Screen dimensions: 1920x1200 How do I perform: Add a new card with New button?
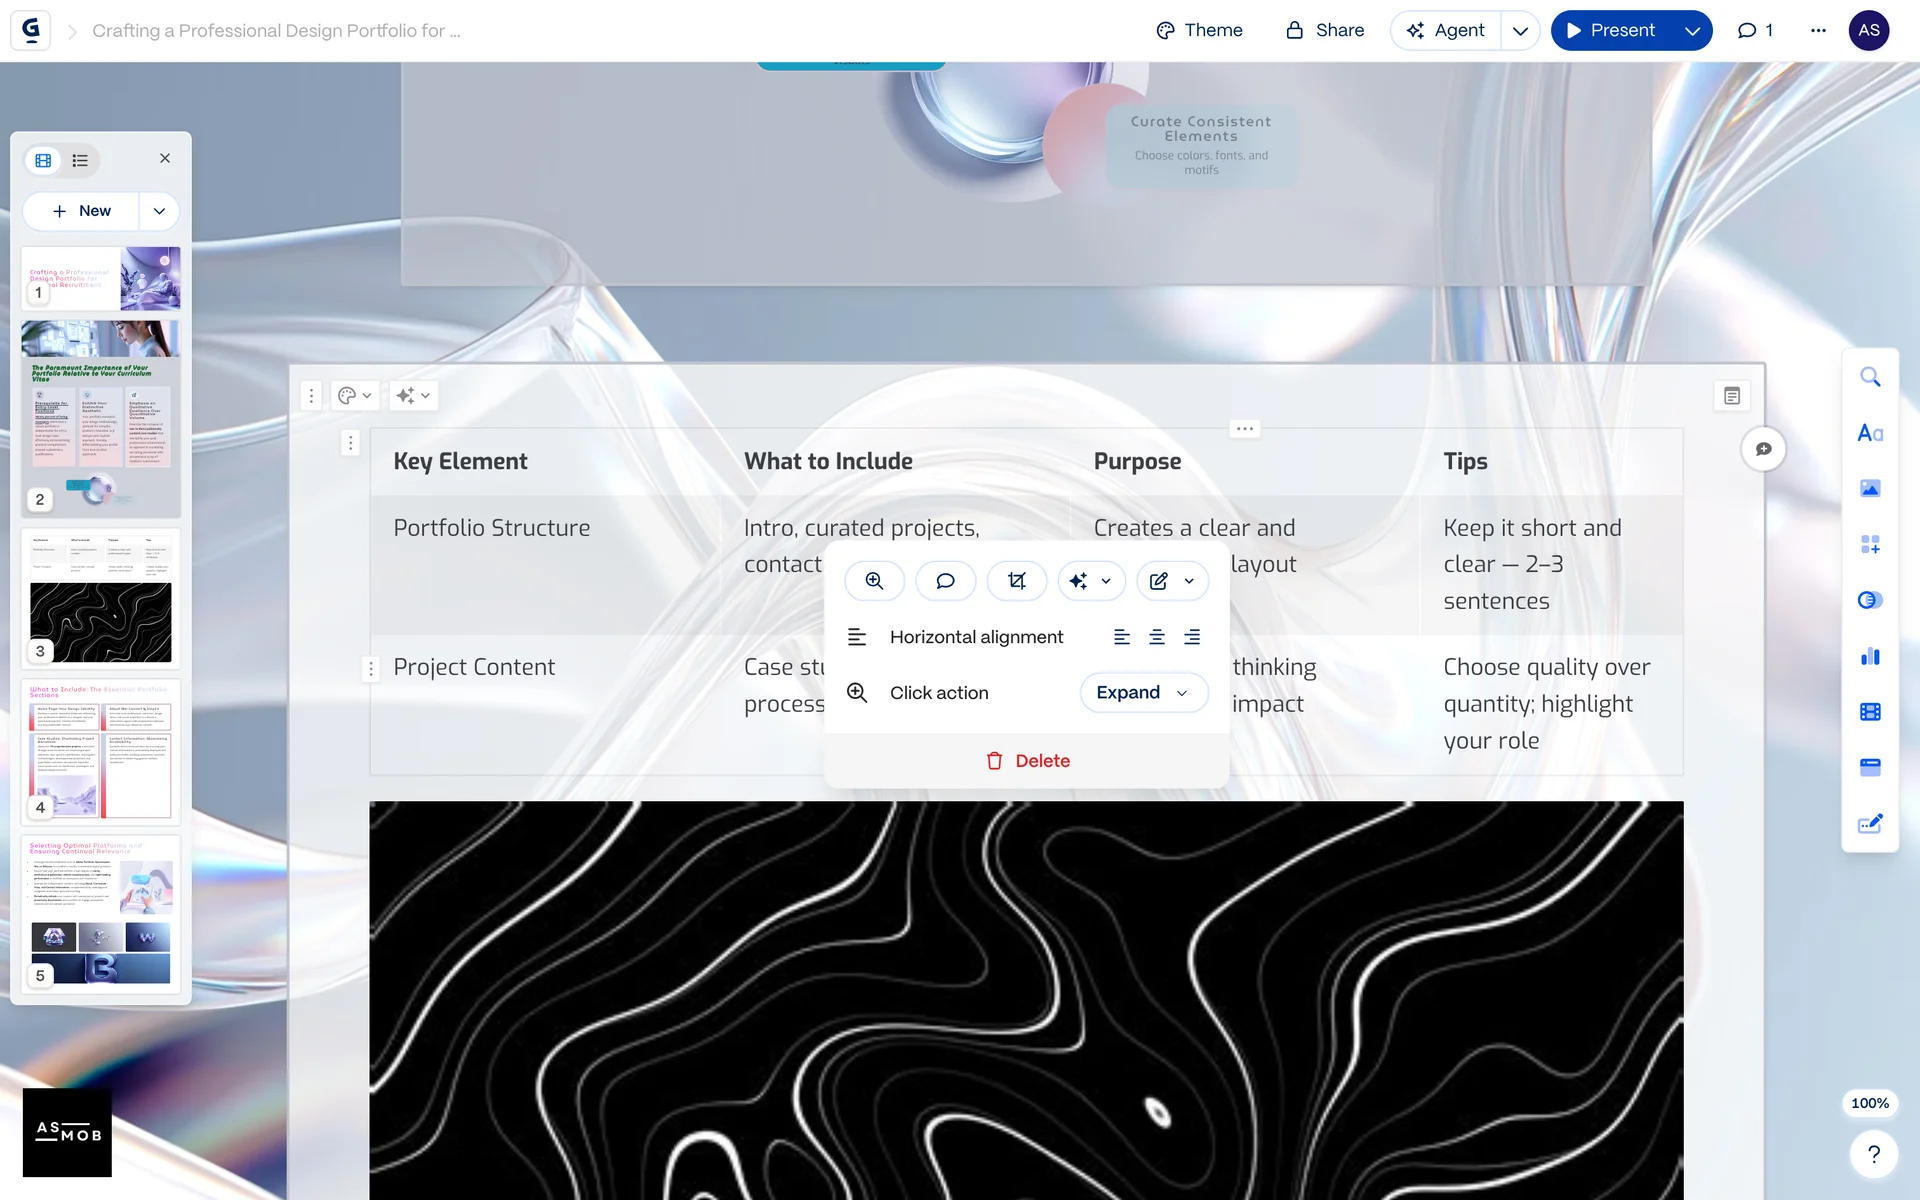click(x=82, y=211)
